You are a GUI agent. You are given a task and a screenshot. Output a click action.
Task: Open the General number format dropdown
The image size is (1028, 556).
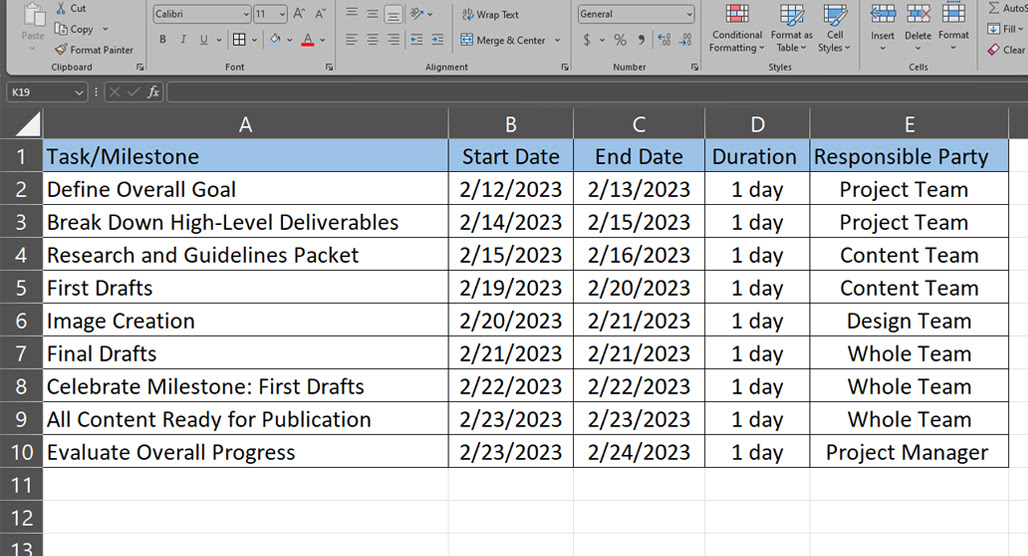tap(689, 14)
